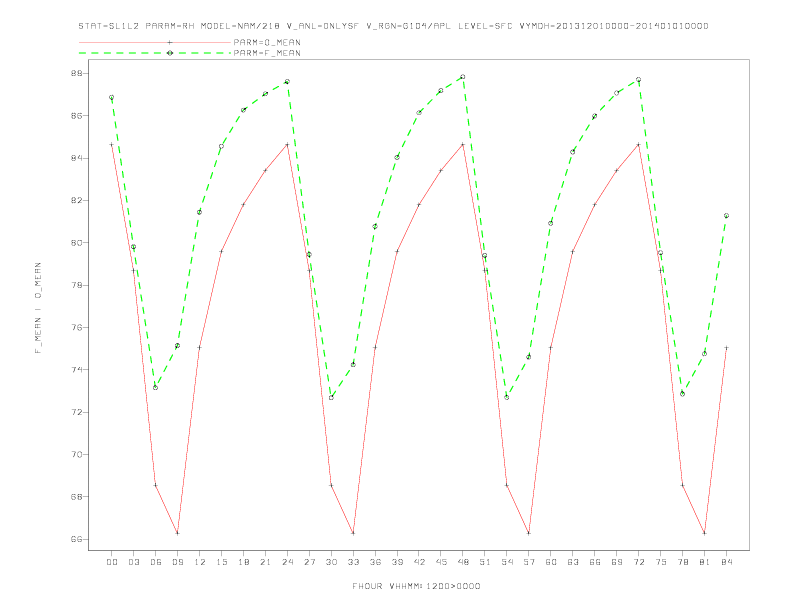Click the x-axis tick label 48
This screenshot has width=792, height=612.
tap(463, 562)
